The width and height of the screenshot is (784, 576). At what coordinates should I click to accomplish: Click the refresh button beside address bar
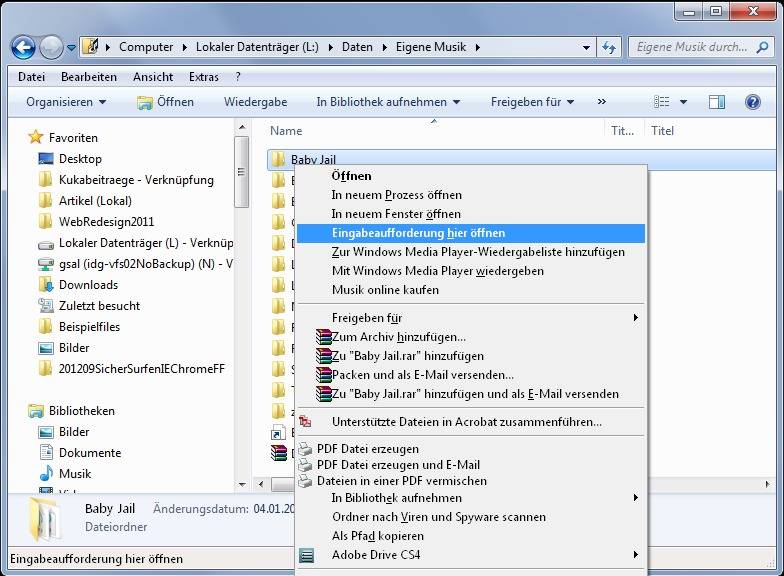coord(608,48)
